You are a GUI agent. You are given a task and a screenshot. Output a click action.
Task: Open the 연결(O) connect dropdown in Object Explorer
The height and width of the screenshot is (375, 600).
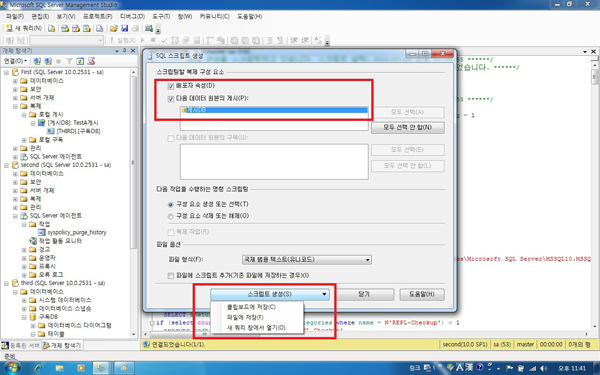pyautogui.click(x=15, y=61)
